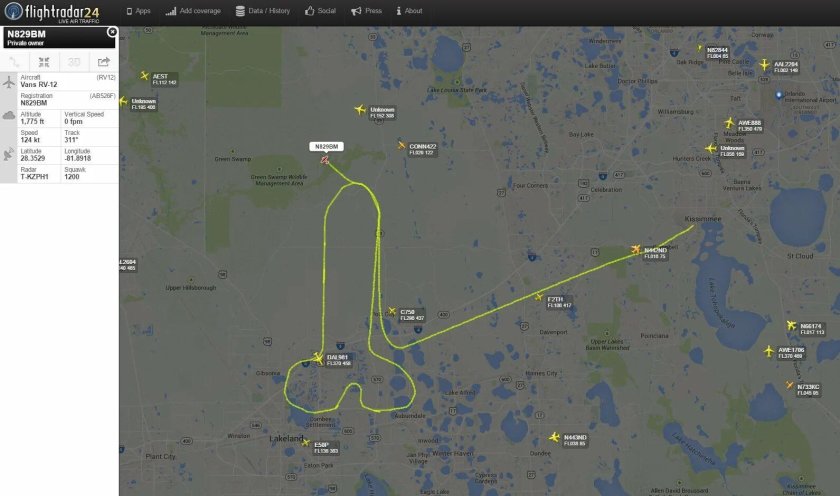Open the Data / History menu
Screen dimensions: 840x496
tap(263, 11)
